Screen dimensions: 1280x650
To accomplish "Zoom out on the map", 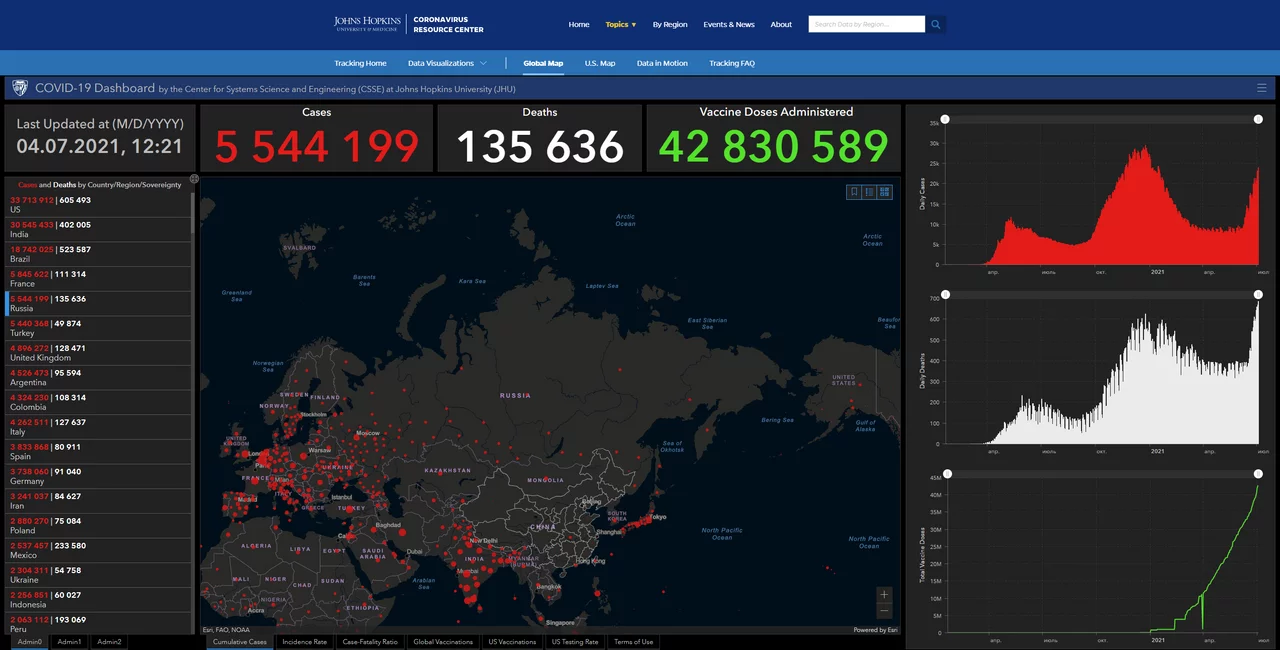I will click(884, 610).
